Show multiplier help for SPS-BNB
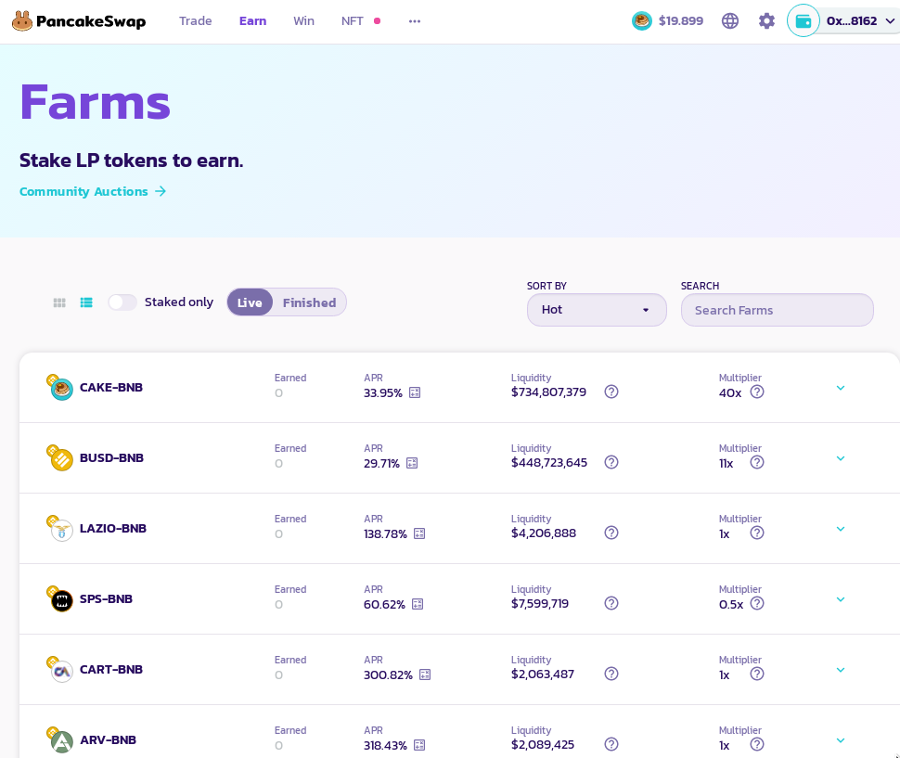This screenshot has height=758, width=900. point(757,604)
